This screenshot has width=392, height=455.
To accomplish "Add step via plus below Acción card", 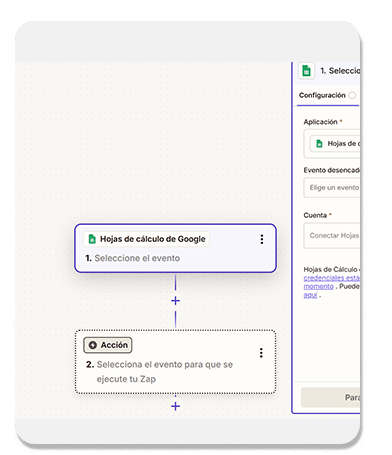I will 175,406.
